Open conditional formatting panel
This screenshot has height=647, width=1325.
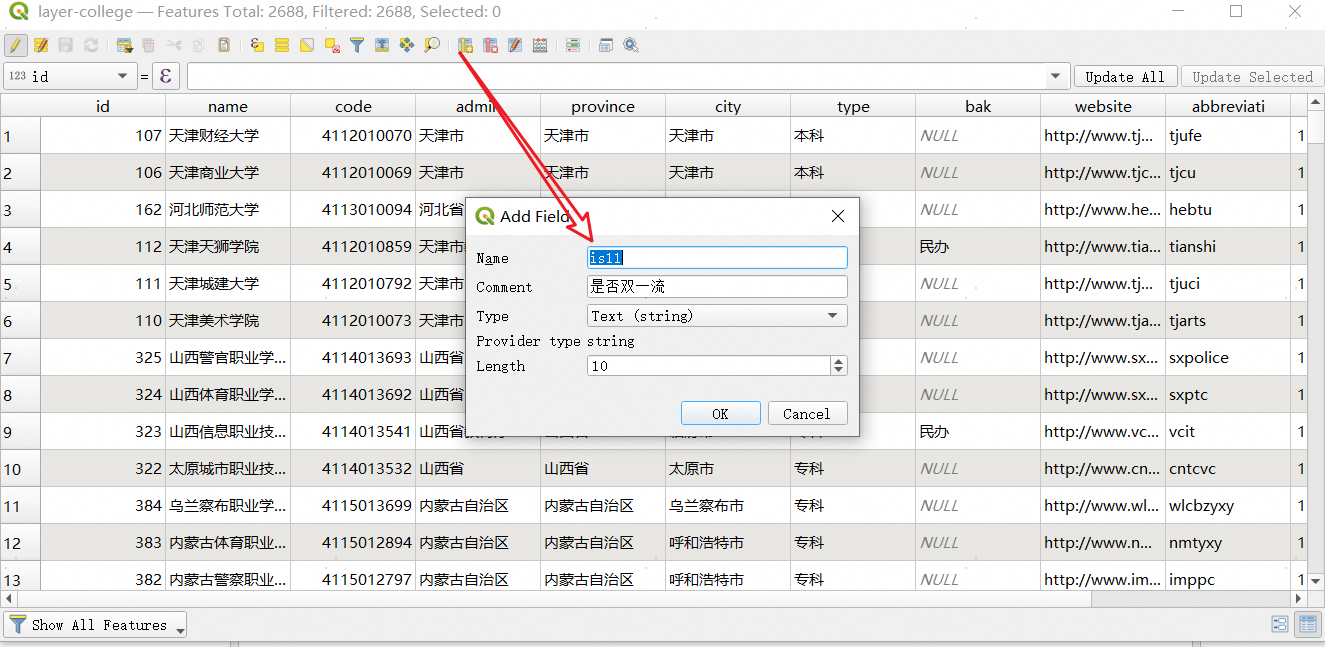(x=572, y=45)
